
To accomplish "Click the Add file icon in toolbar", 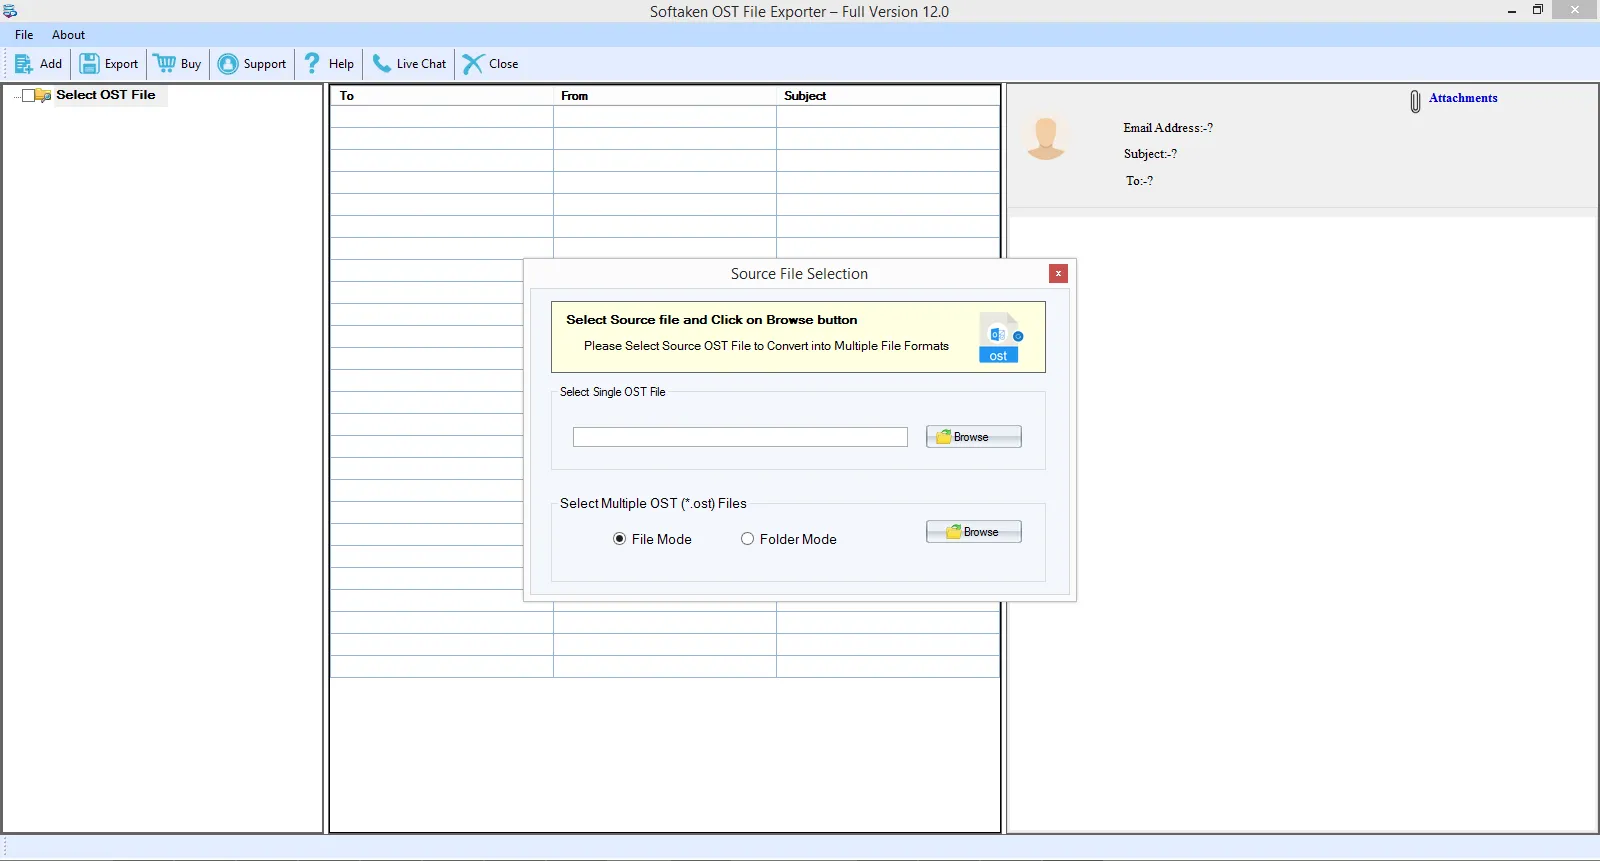I will (x=24, y=64).
